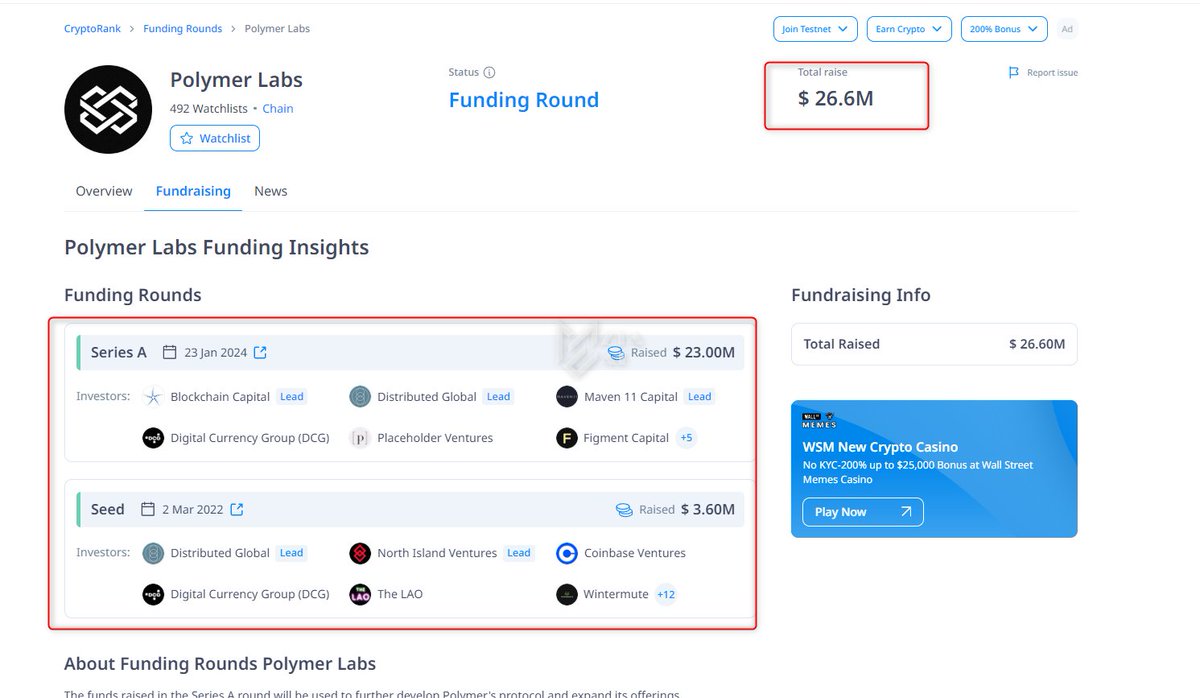Open the 200% Bonus dropdown
The height and width of the screenshot is (698, 1200).
1004,29
